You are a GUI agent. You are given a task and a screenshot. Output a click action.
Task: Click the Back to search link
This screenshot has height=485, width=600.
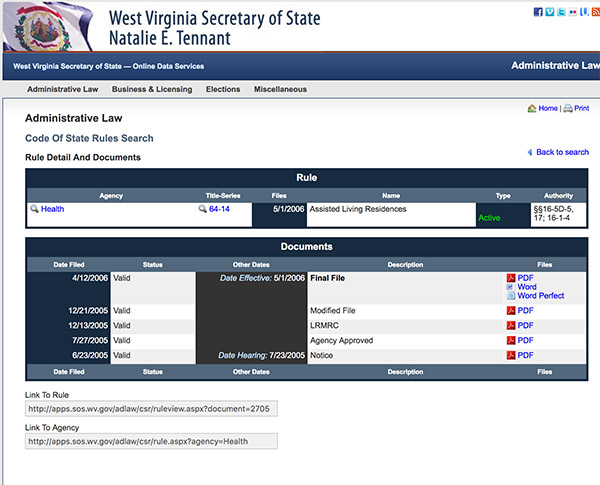[x=562, y=152]
